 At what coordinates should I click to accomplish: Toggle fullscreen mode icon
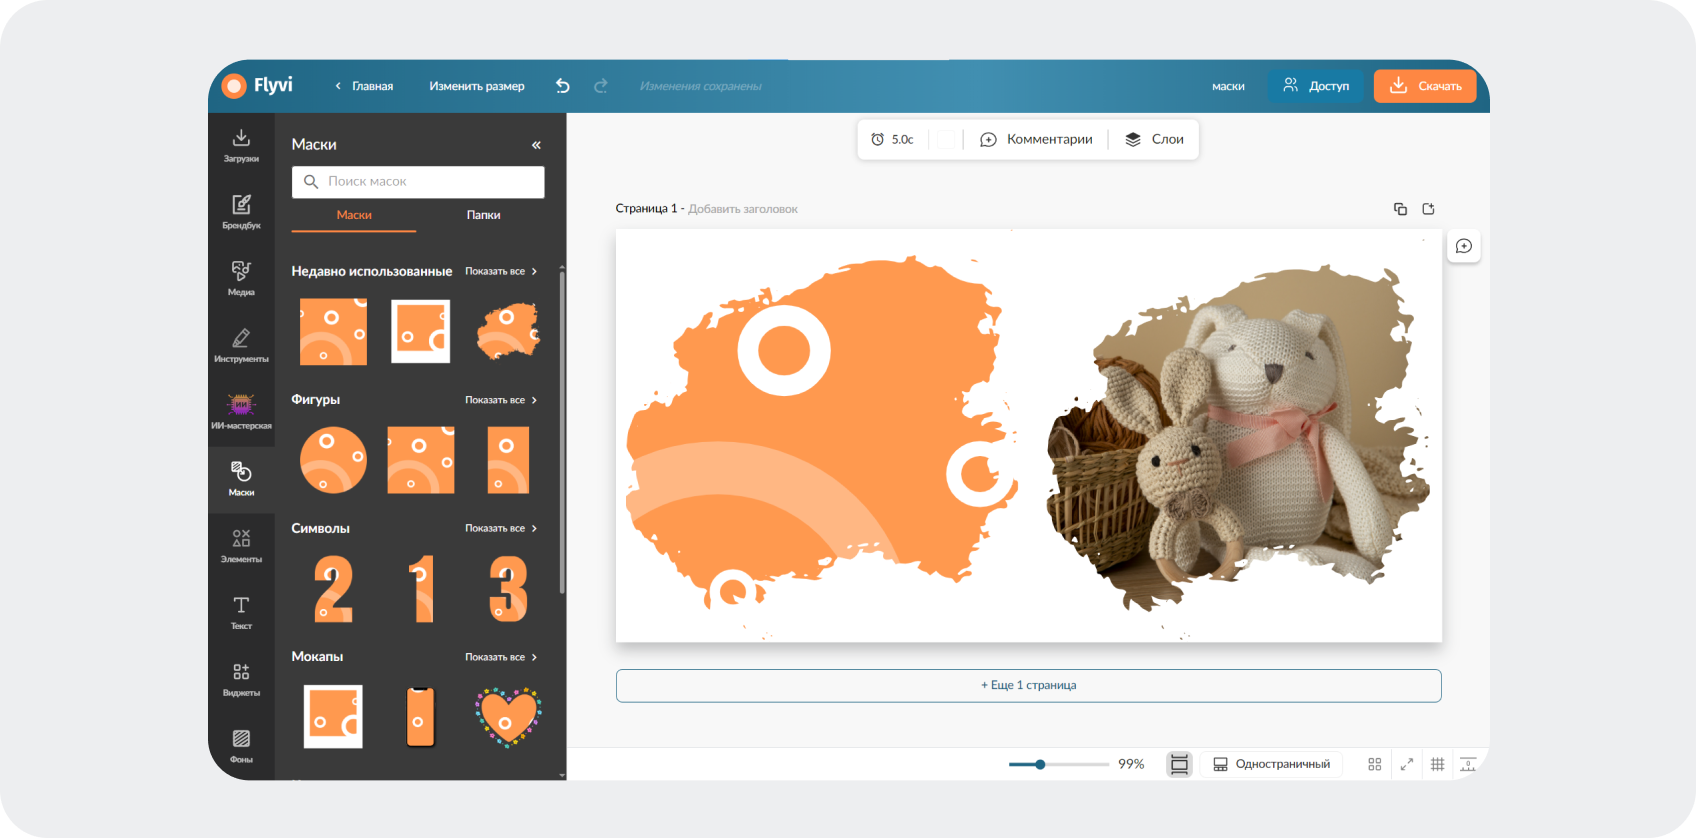pos(1407,764)
